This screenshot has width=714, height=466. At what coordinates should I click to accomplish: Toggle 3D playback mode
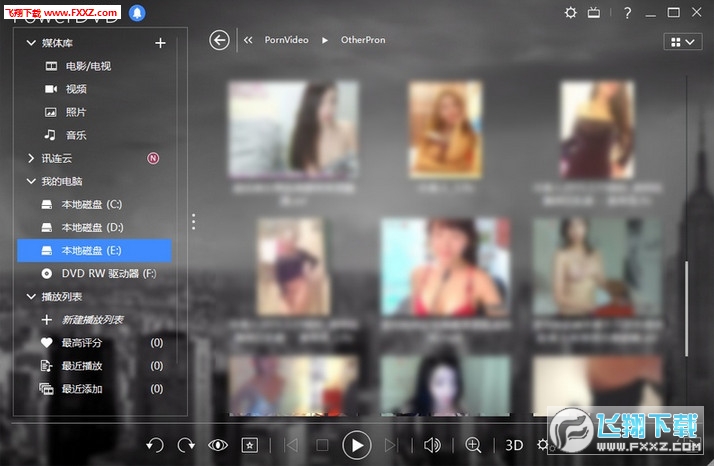click(514, 445)
